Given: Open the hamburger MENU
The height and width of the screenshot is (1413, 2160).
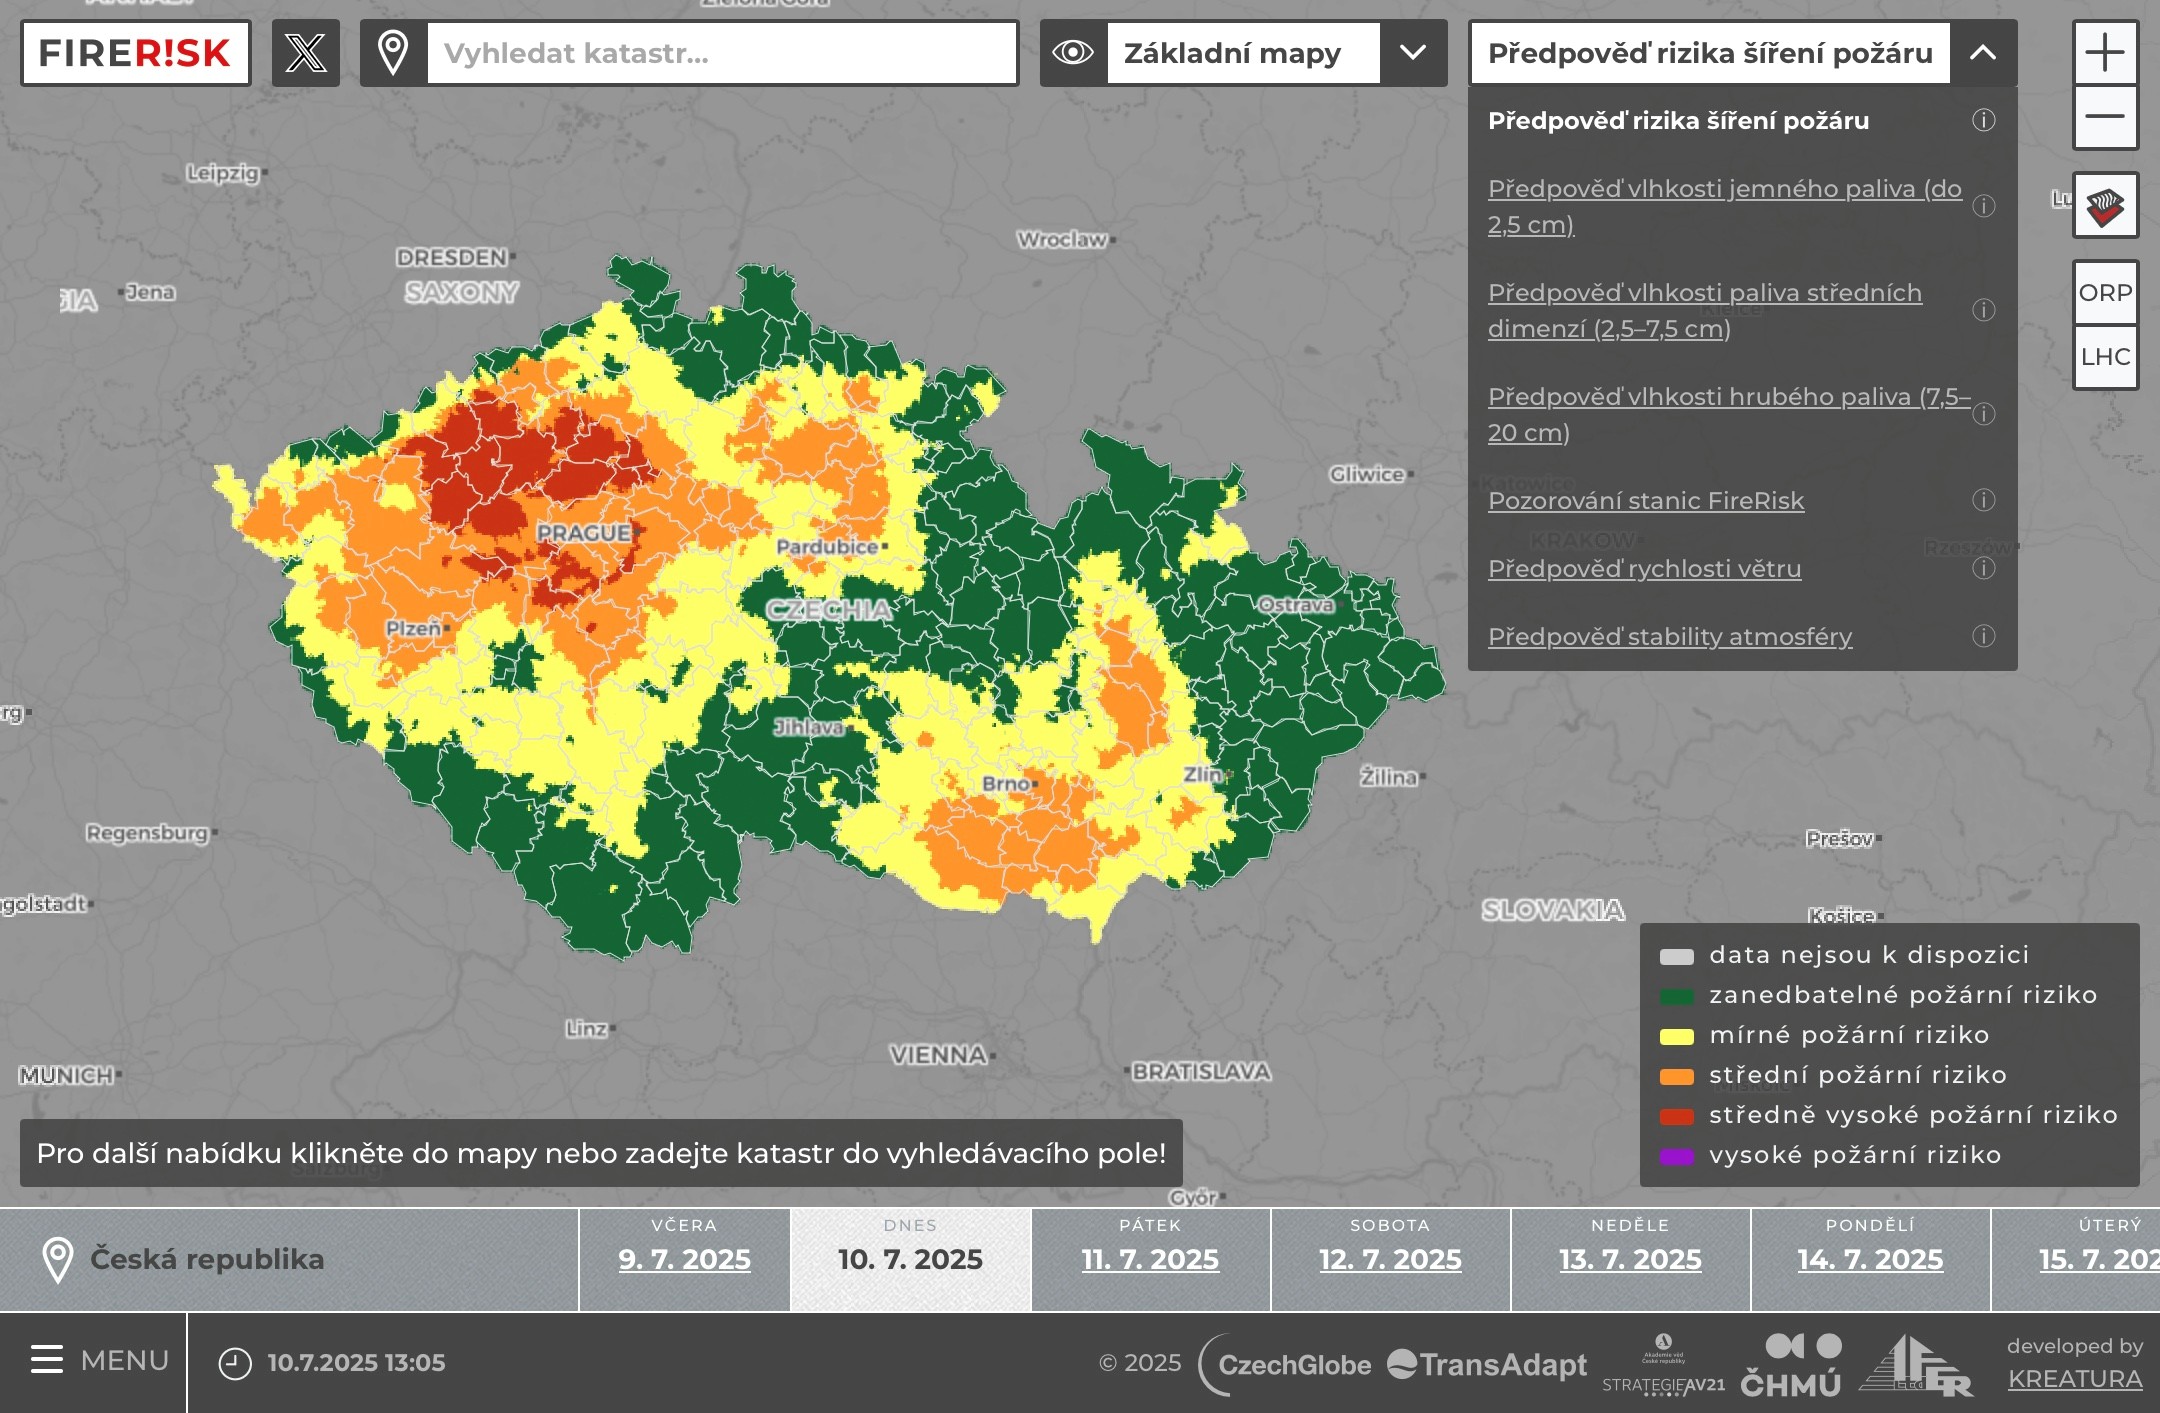Looking at the screenshot, I should pos(99,1361).
